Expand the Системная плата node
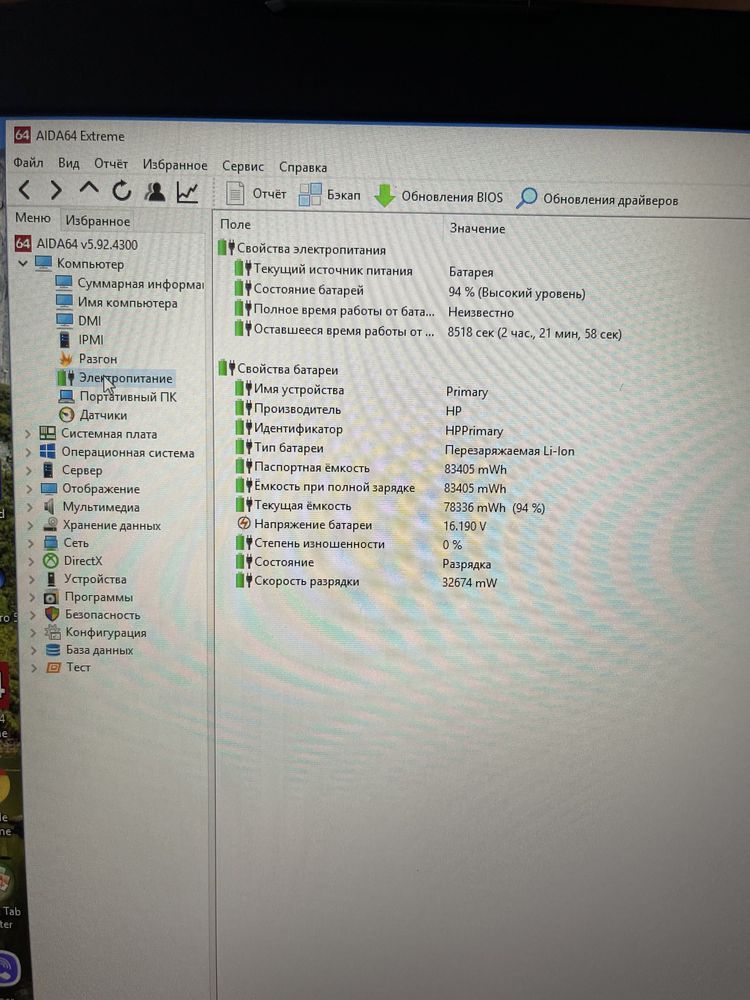Viewport: 750px width, 1000px height. [27, 434]
